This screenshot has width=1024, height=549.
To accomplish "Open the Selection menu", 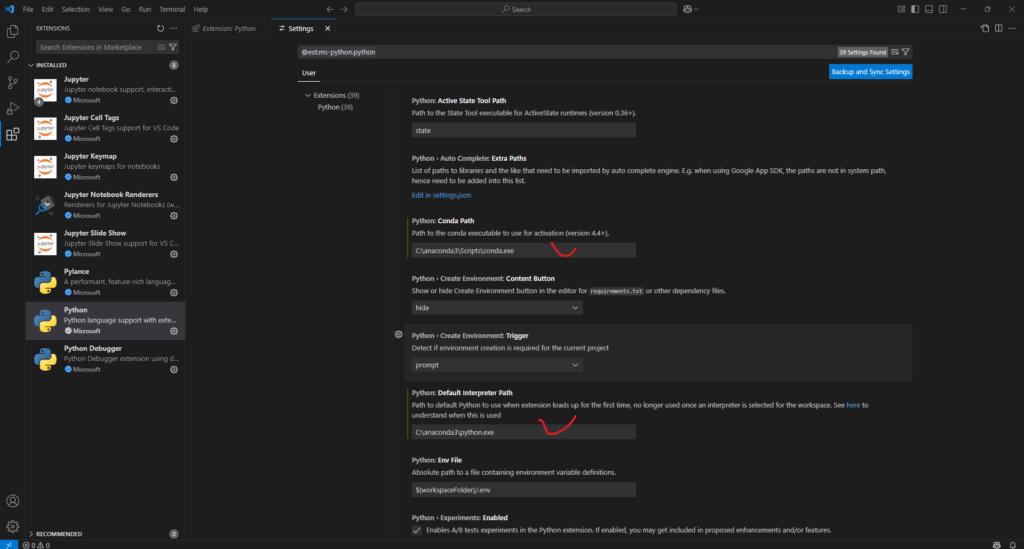I will point(76,9).
